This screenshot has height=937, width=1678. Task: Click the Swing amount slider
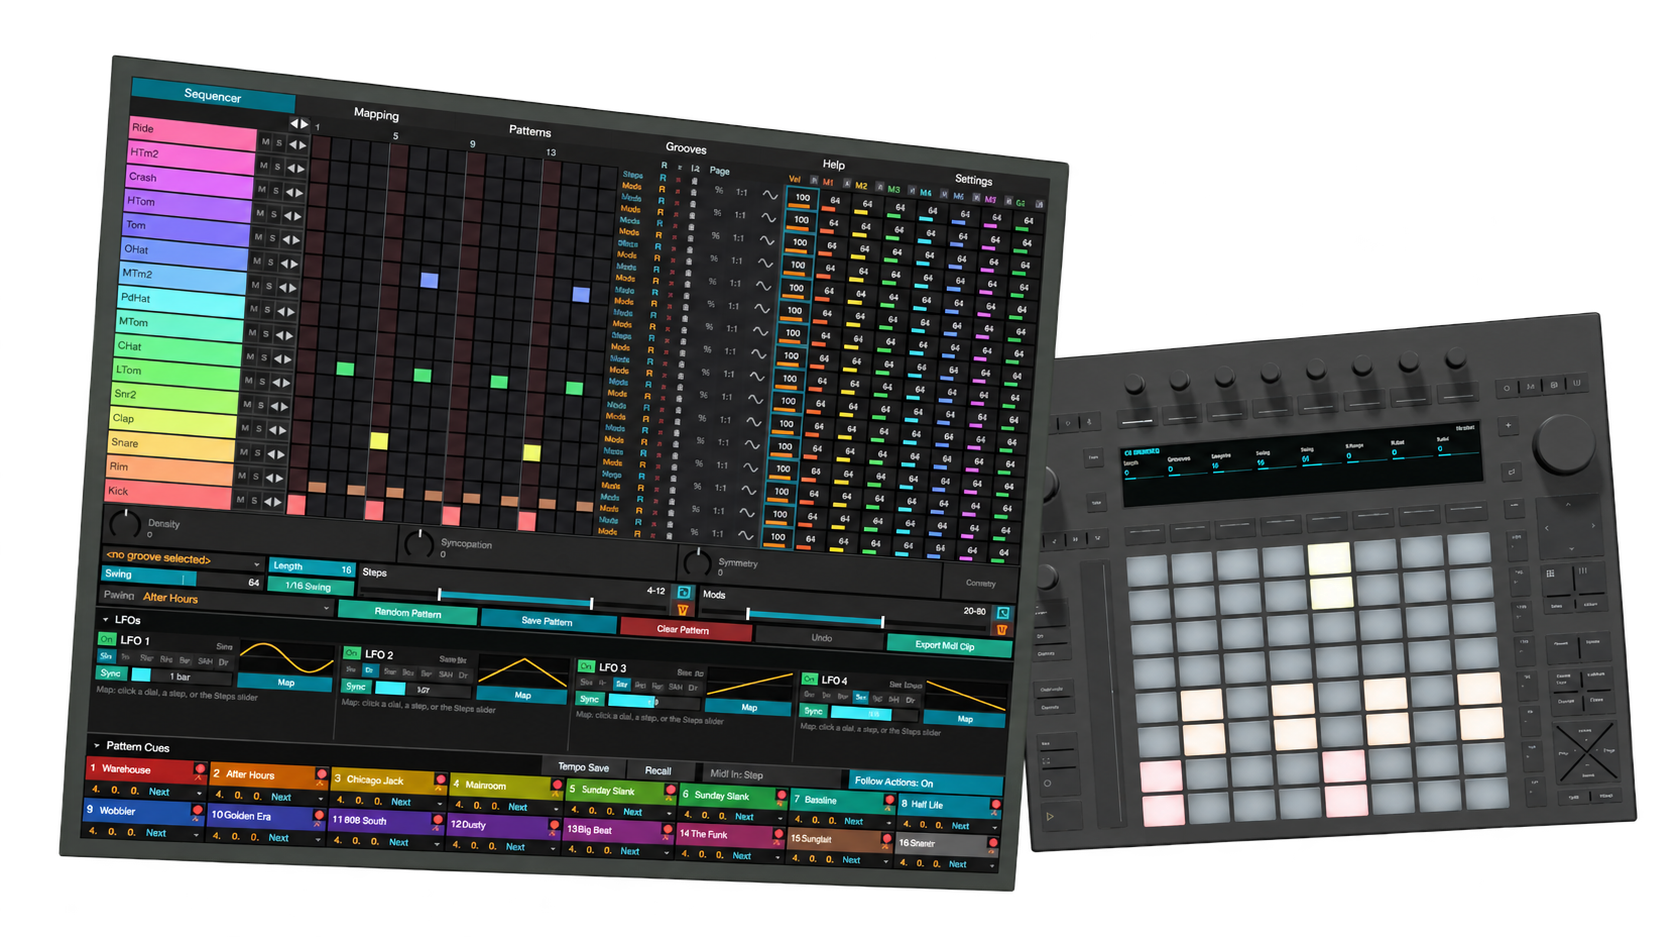point(183,577)
